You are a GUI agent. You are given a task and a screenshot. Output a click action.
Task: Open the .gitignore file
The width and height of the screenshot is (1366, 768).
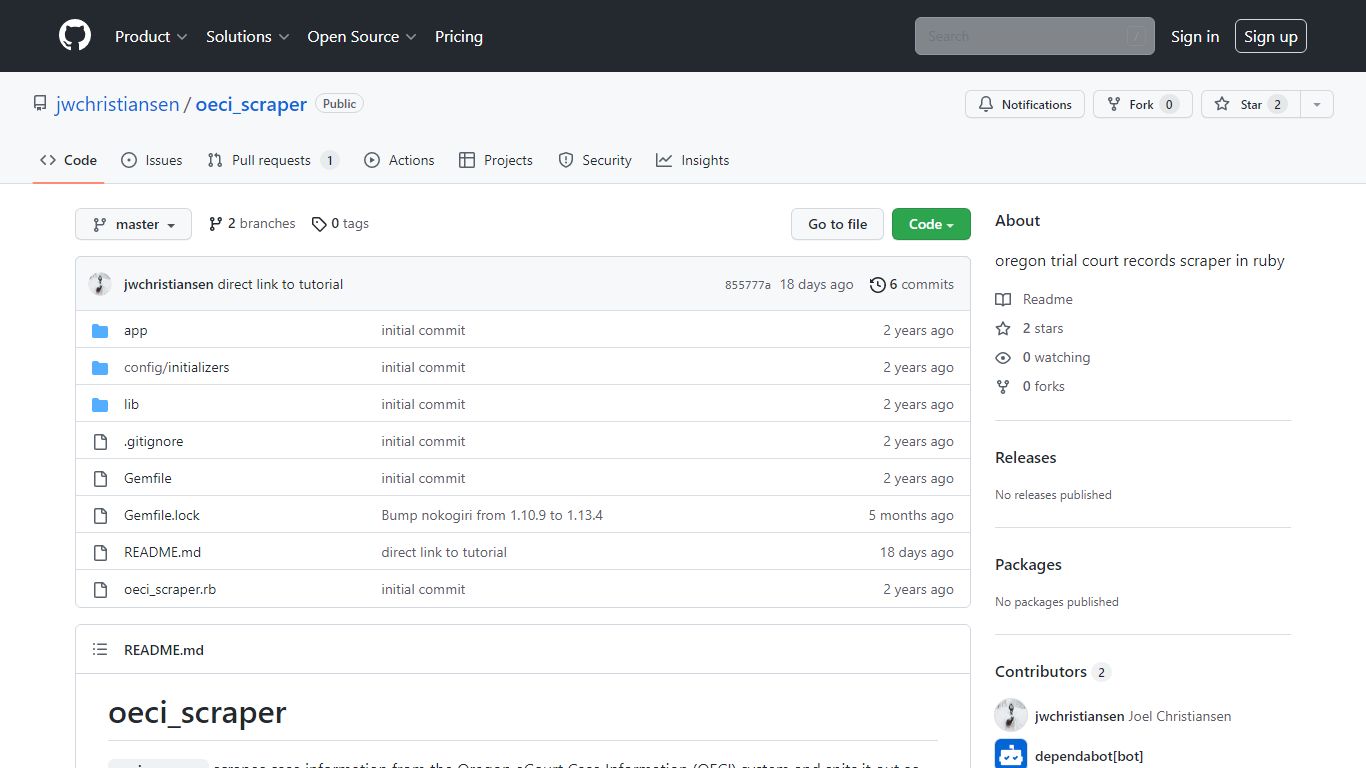click(154, 441)
